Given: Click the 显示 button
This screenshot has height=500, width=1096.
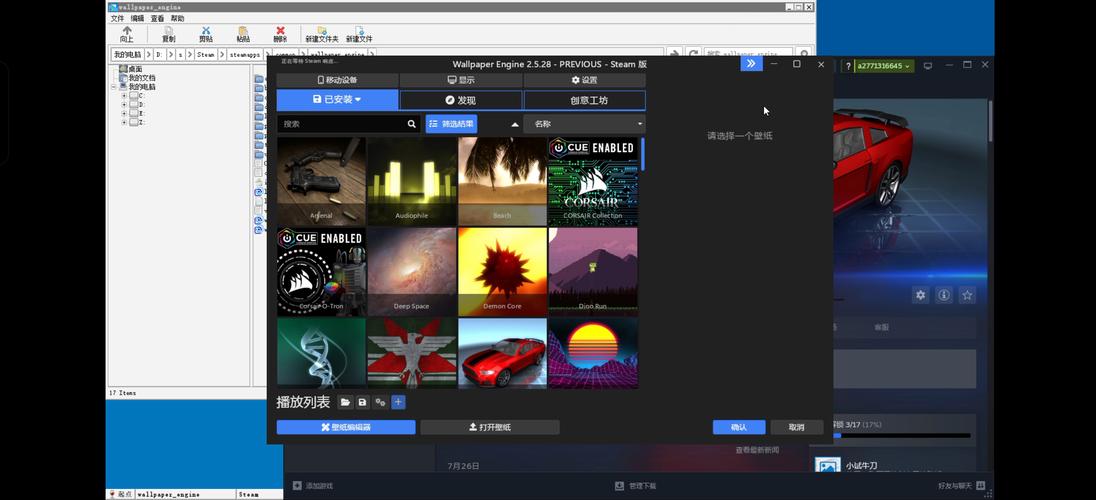Looking at the screenshot, I should pos(461,80).
